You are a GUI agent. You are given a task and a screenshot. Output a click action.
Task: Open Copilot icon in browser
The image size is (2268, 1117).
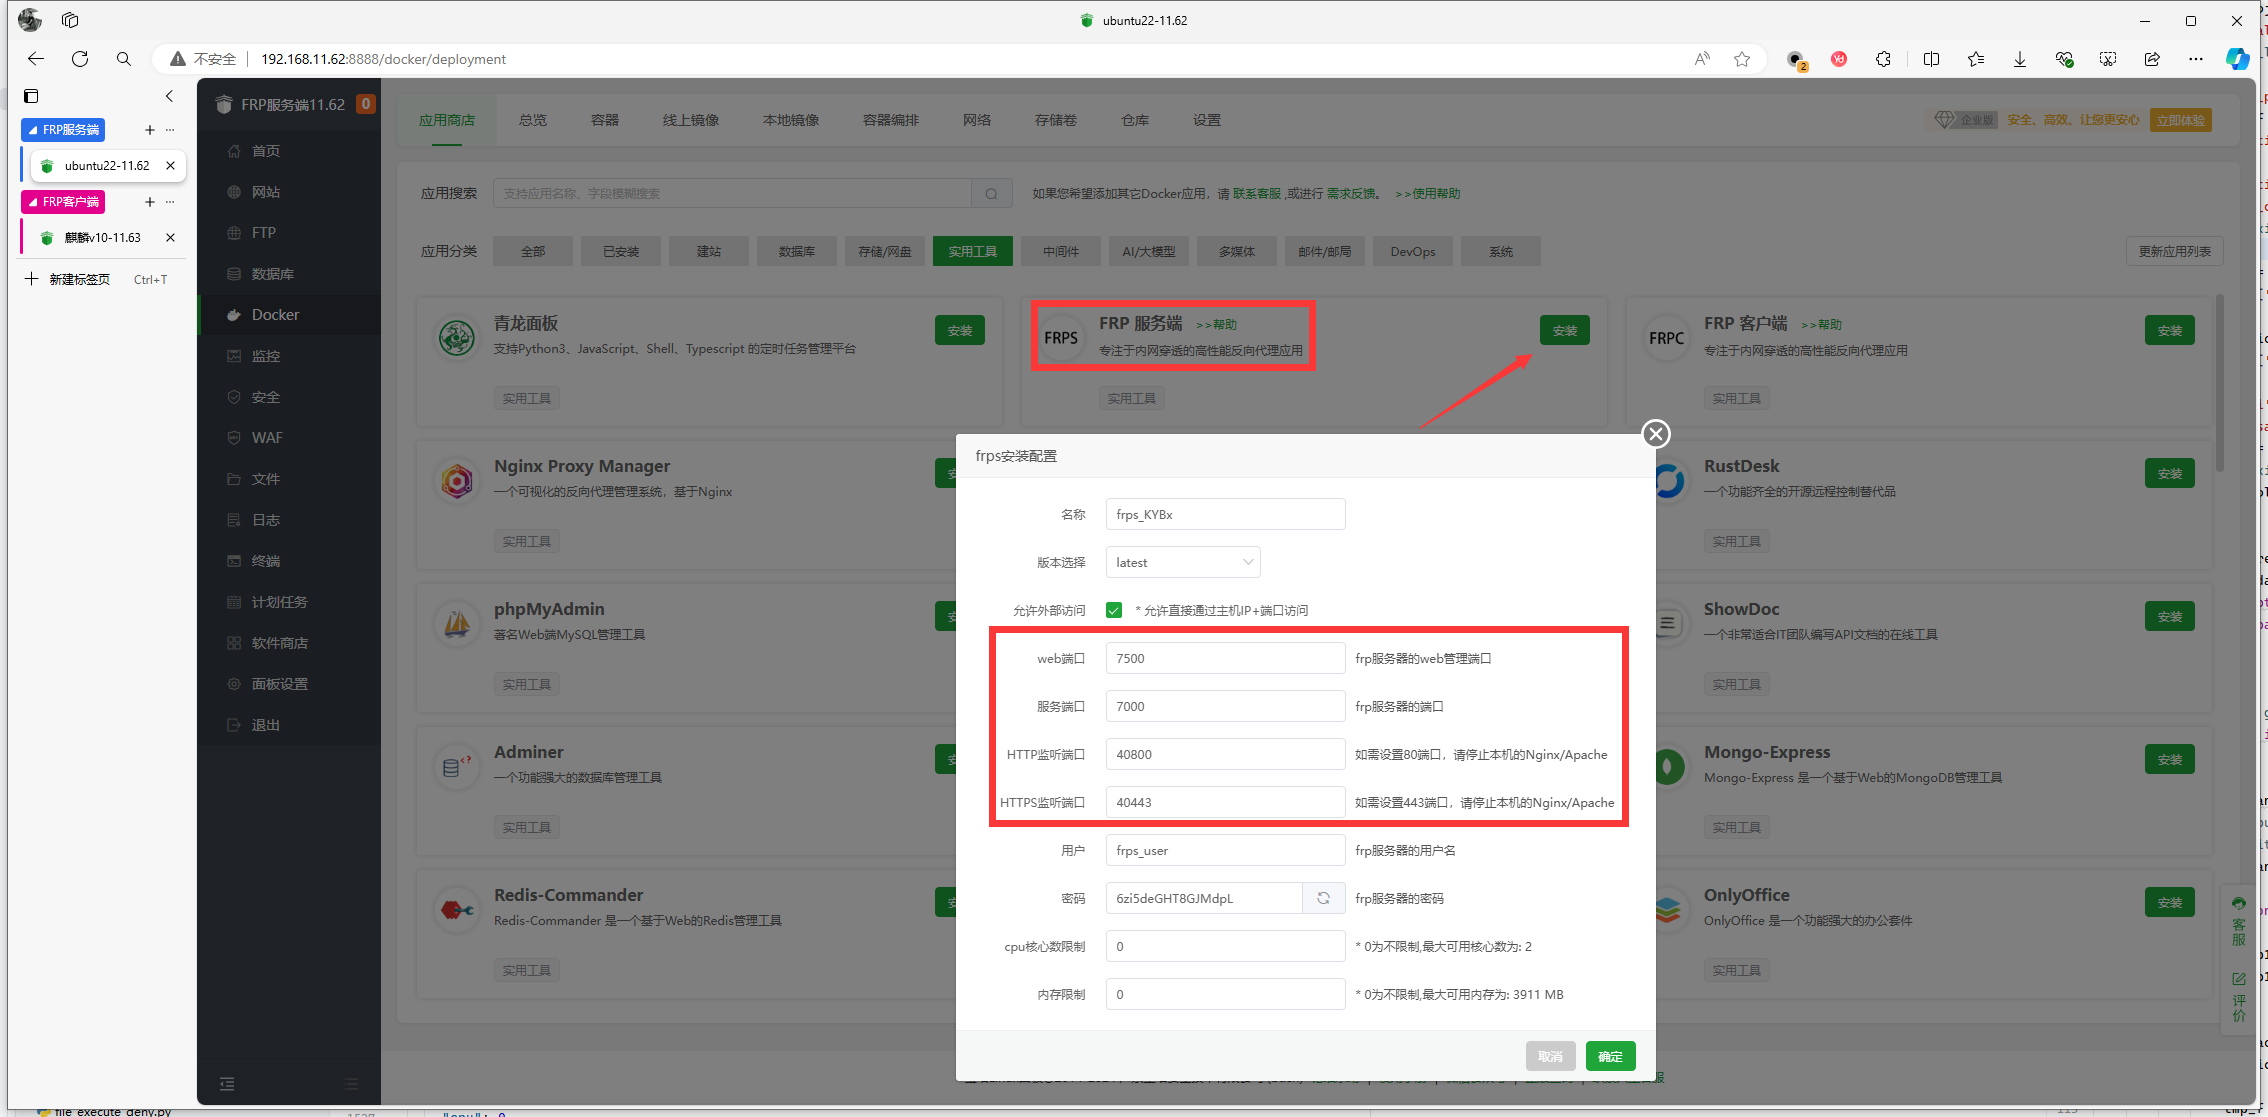click(2238, 59)
